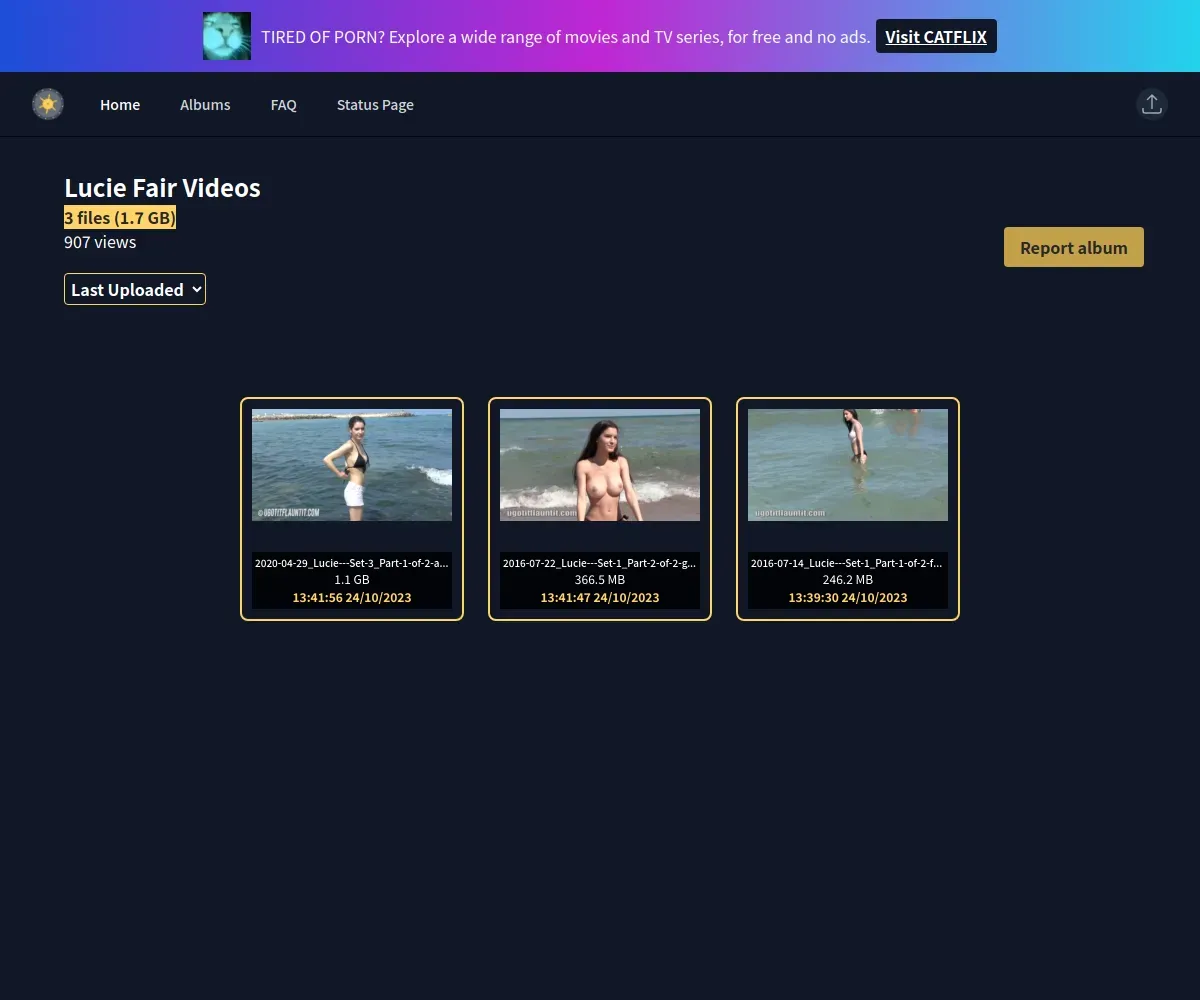
Task: Click the 1.1 GB file size text
Action: (352, 580)
